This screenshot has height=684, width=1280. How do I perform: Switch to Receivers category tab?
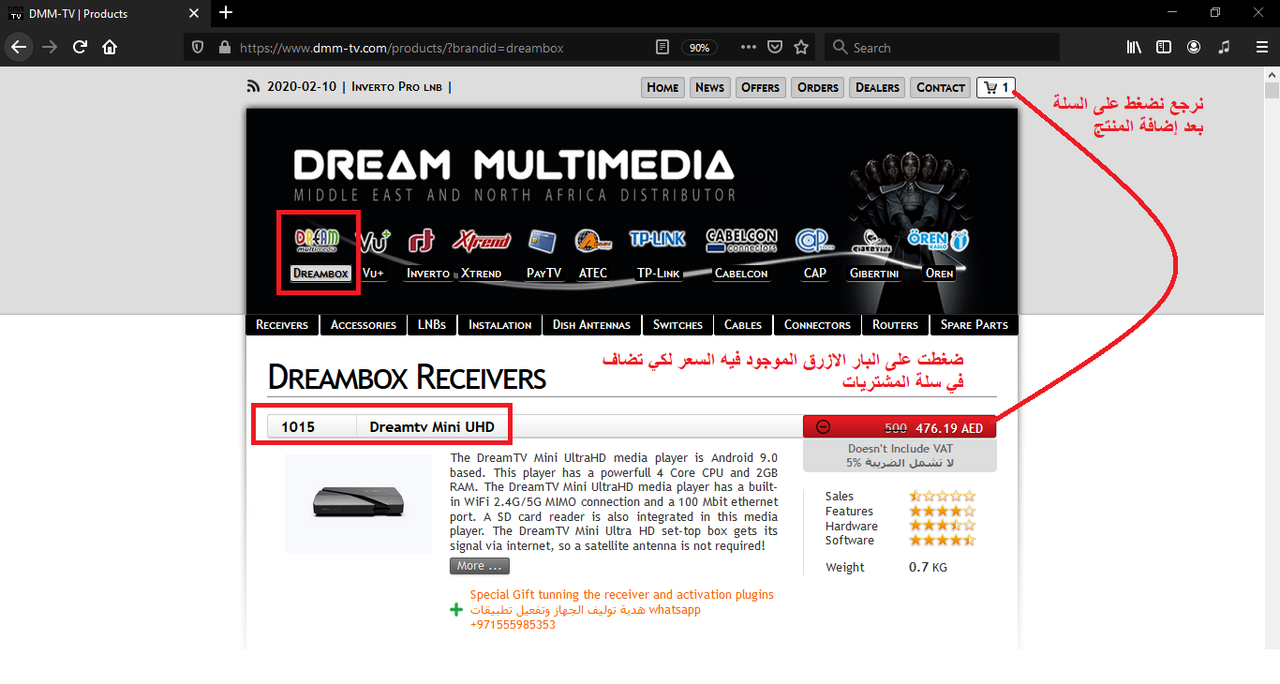click(x=282, y=325)
